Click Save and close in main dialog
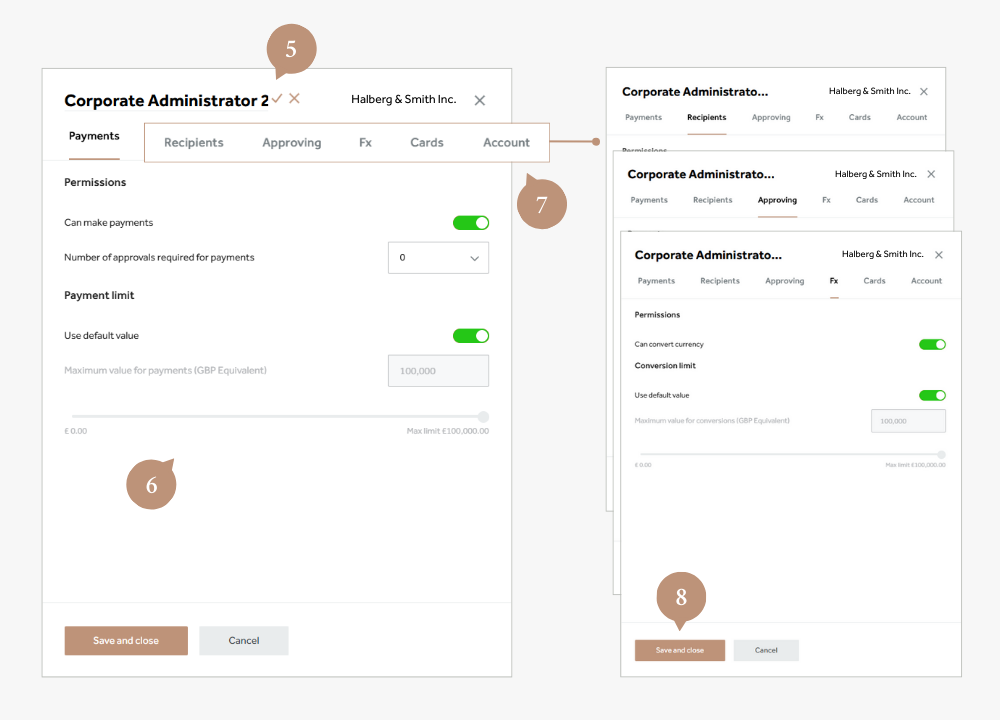This screenshot has width=1000, height=720. (126, 640)
